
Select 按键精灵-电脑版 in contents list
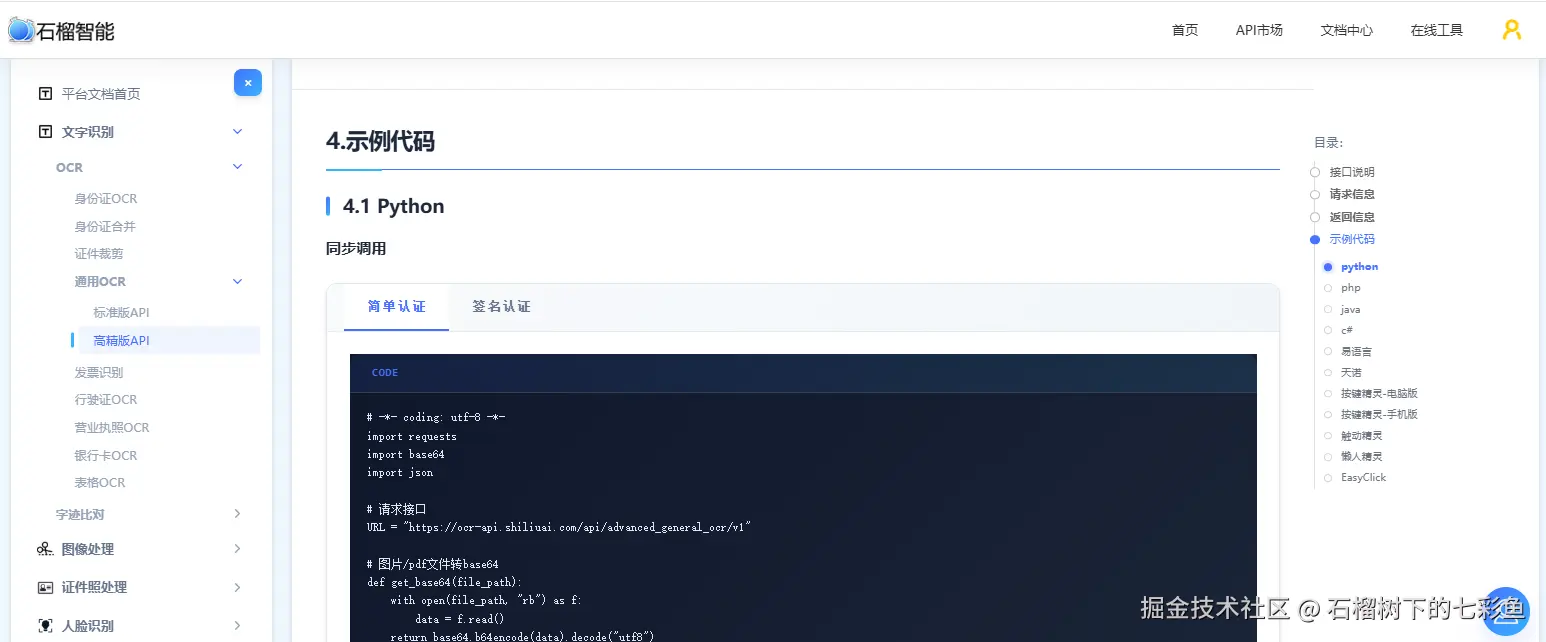1380,394
